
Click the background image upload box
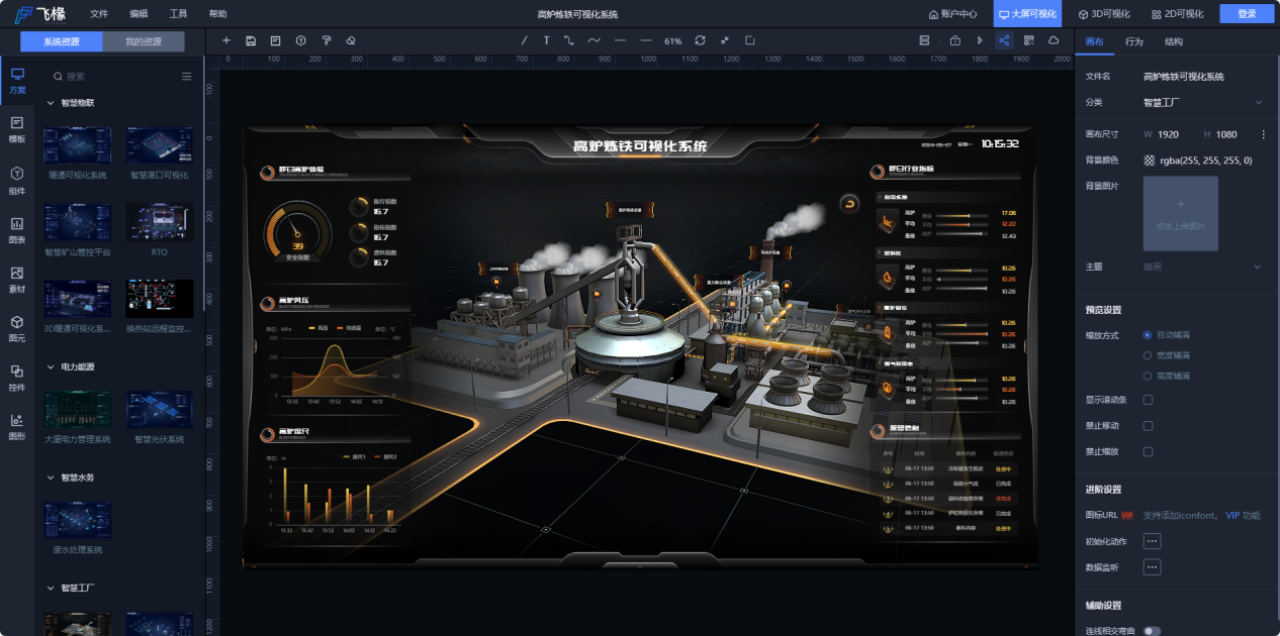point(1181,213)
